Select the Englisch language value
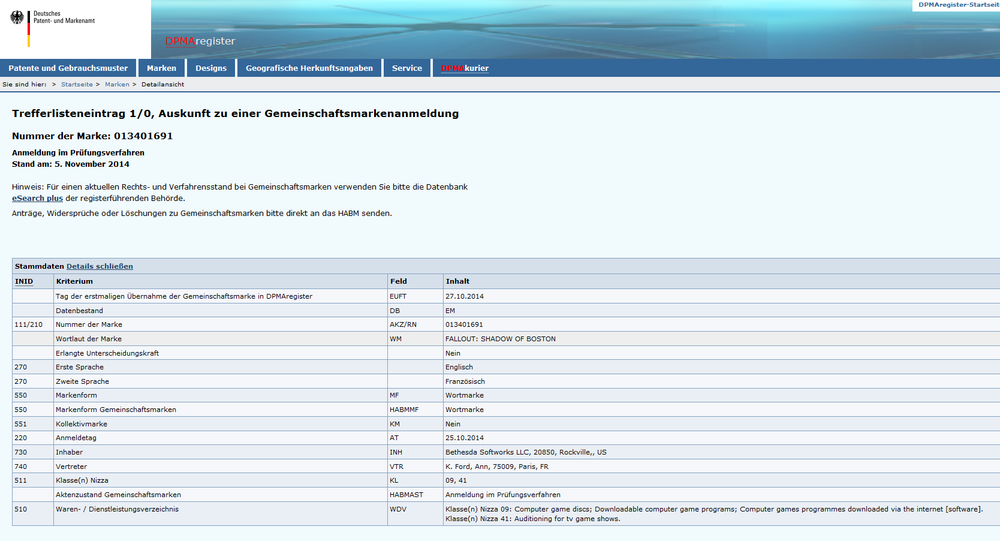 (x=459, y=367)
